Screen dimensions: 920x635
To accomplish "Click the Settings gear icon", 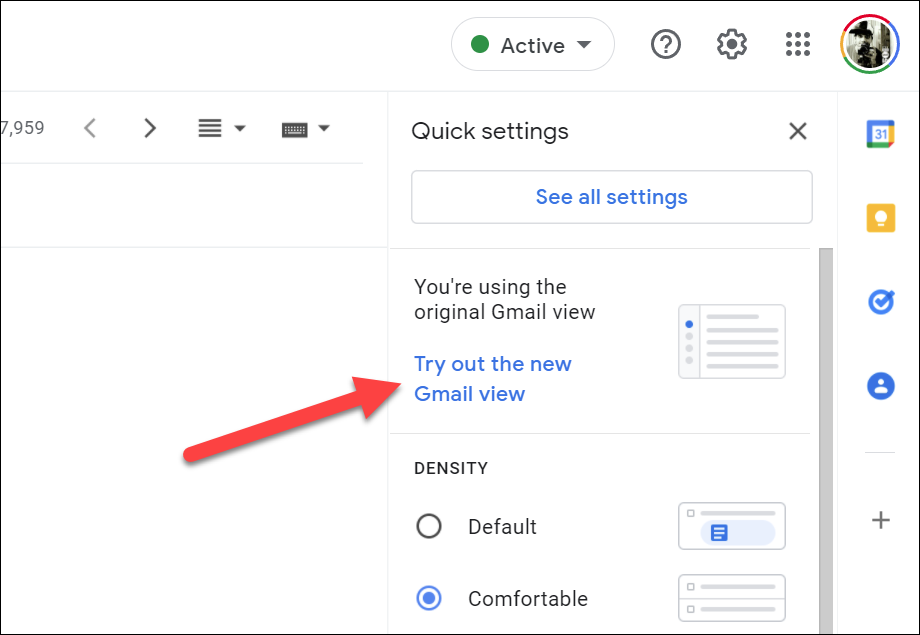I will [732, 45].
